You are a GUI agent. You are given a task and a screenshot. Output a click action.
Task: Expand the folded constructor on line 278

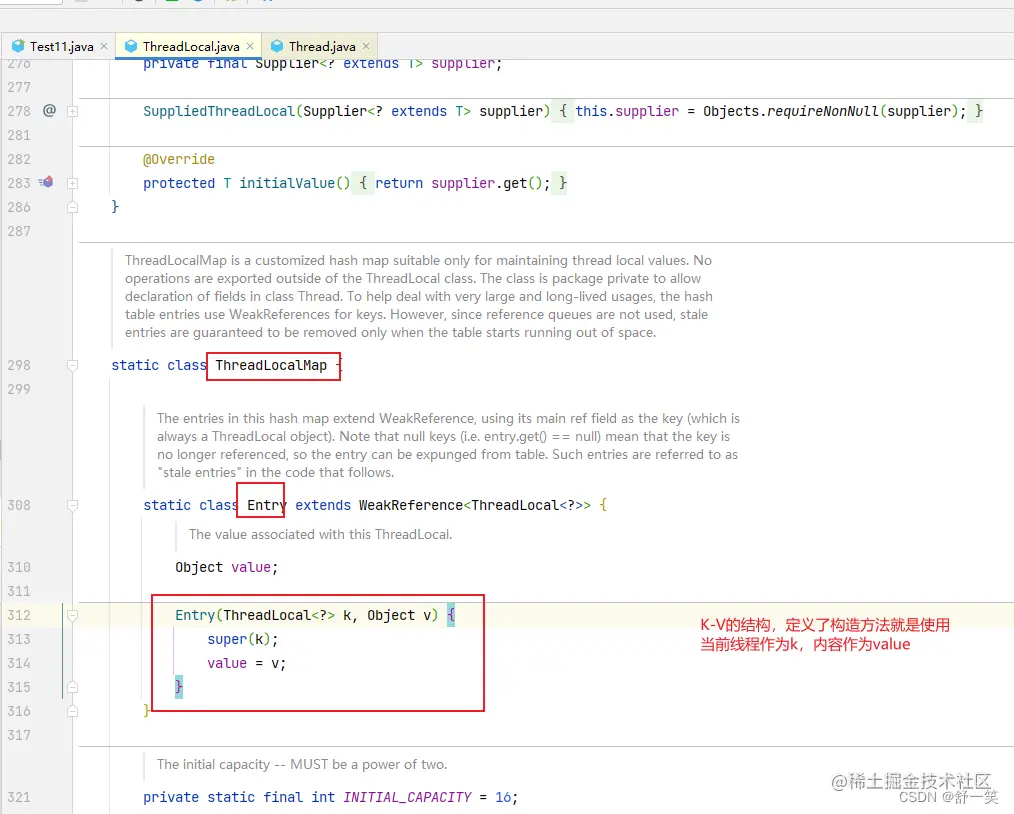tap(72, 111)
